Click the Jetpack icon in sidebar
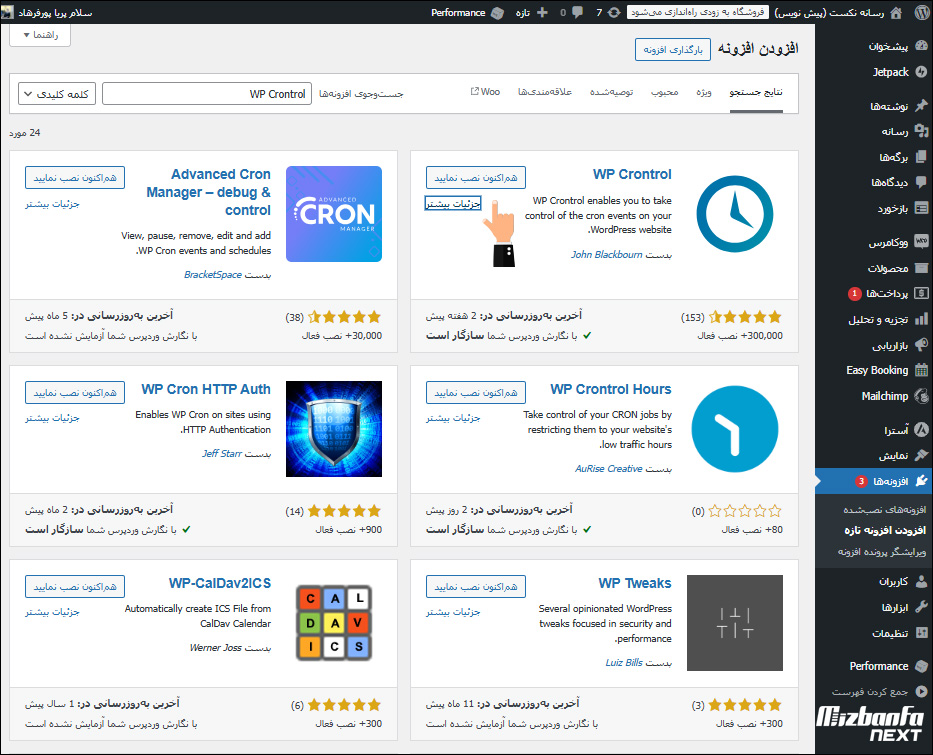 point(921,72)
